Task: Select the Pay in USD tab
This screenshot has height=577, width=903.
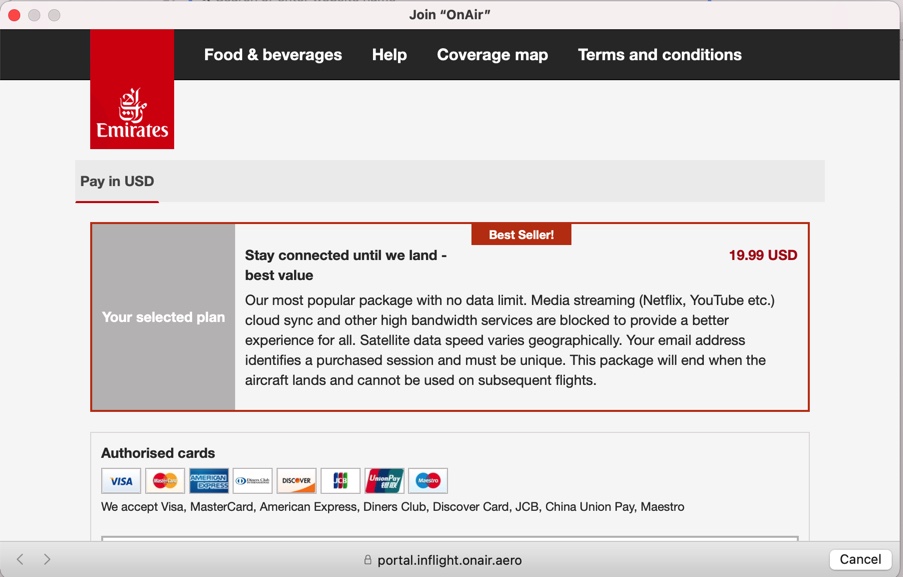Action: coord(117,181)
